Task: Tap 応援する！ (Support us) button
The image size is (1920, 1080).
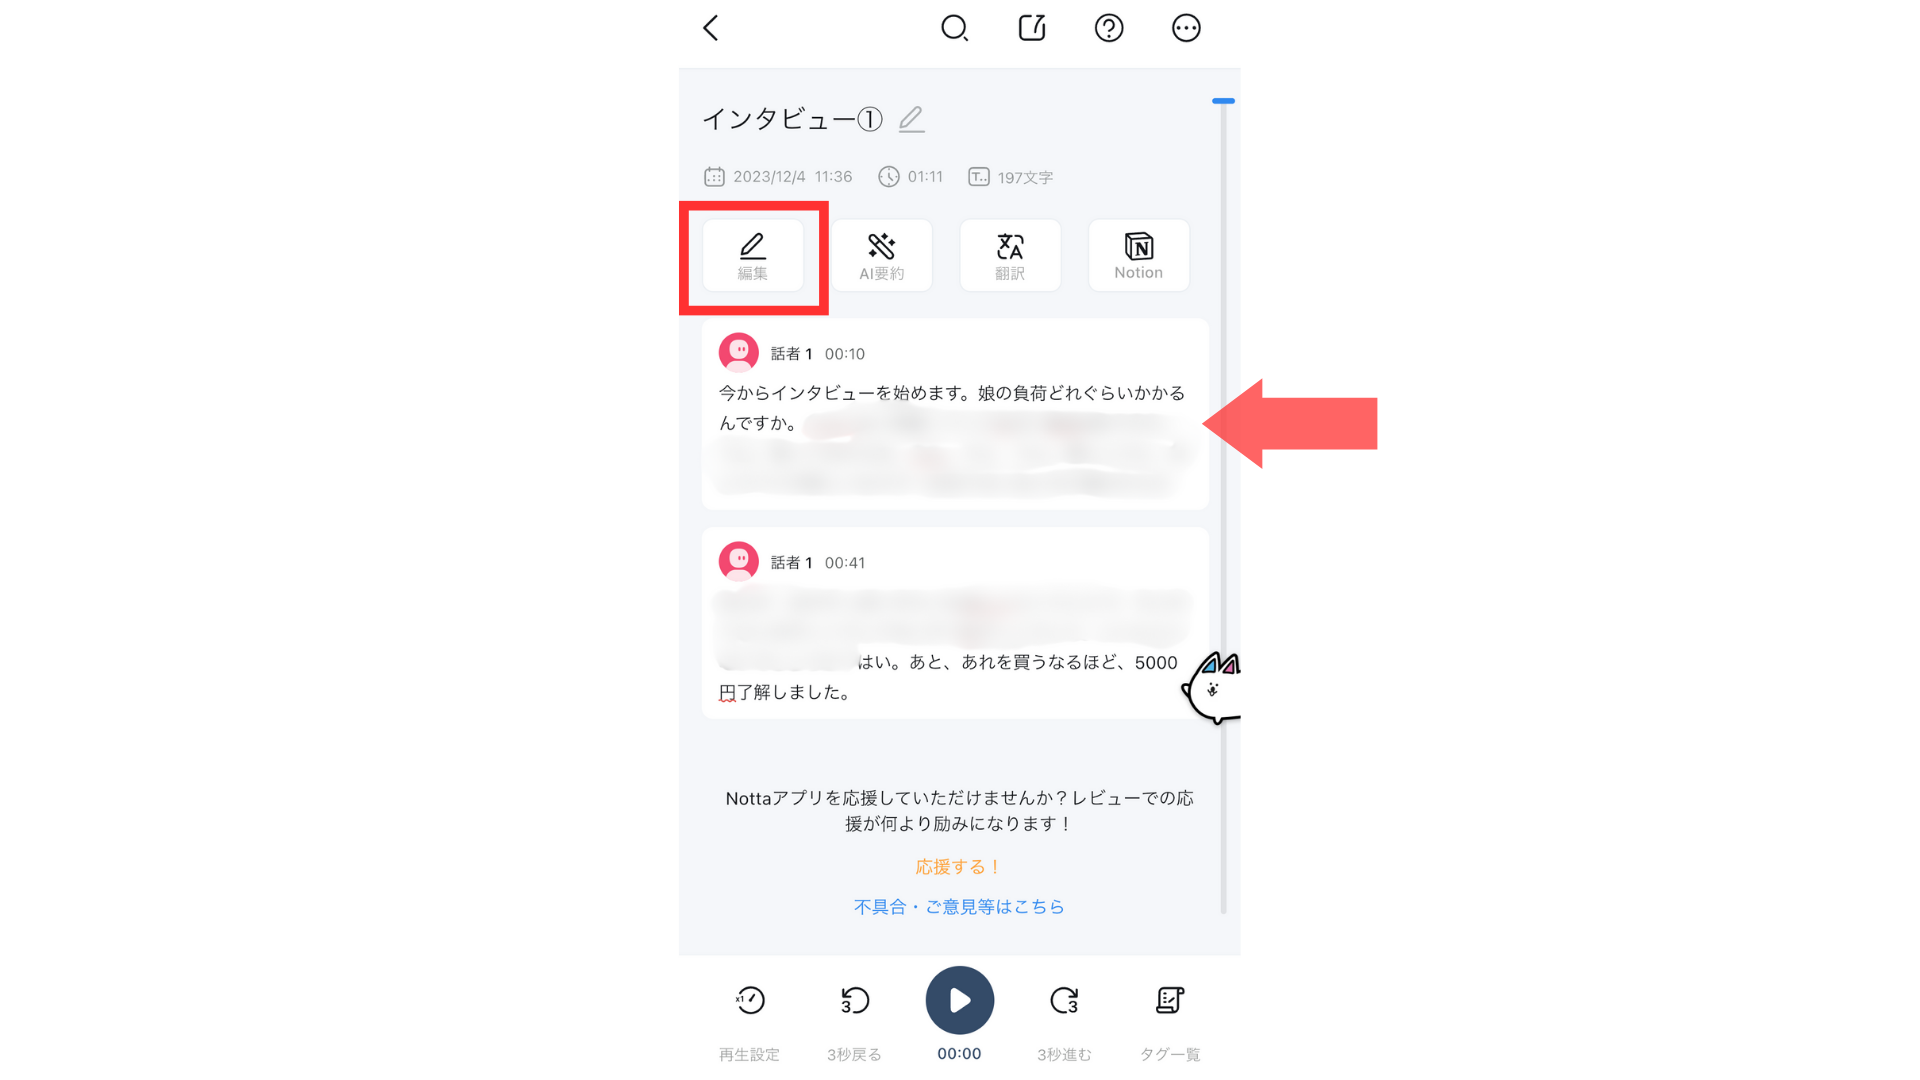Action: pos(957,866)
